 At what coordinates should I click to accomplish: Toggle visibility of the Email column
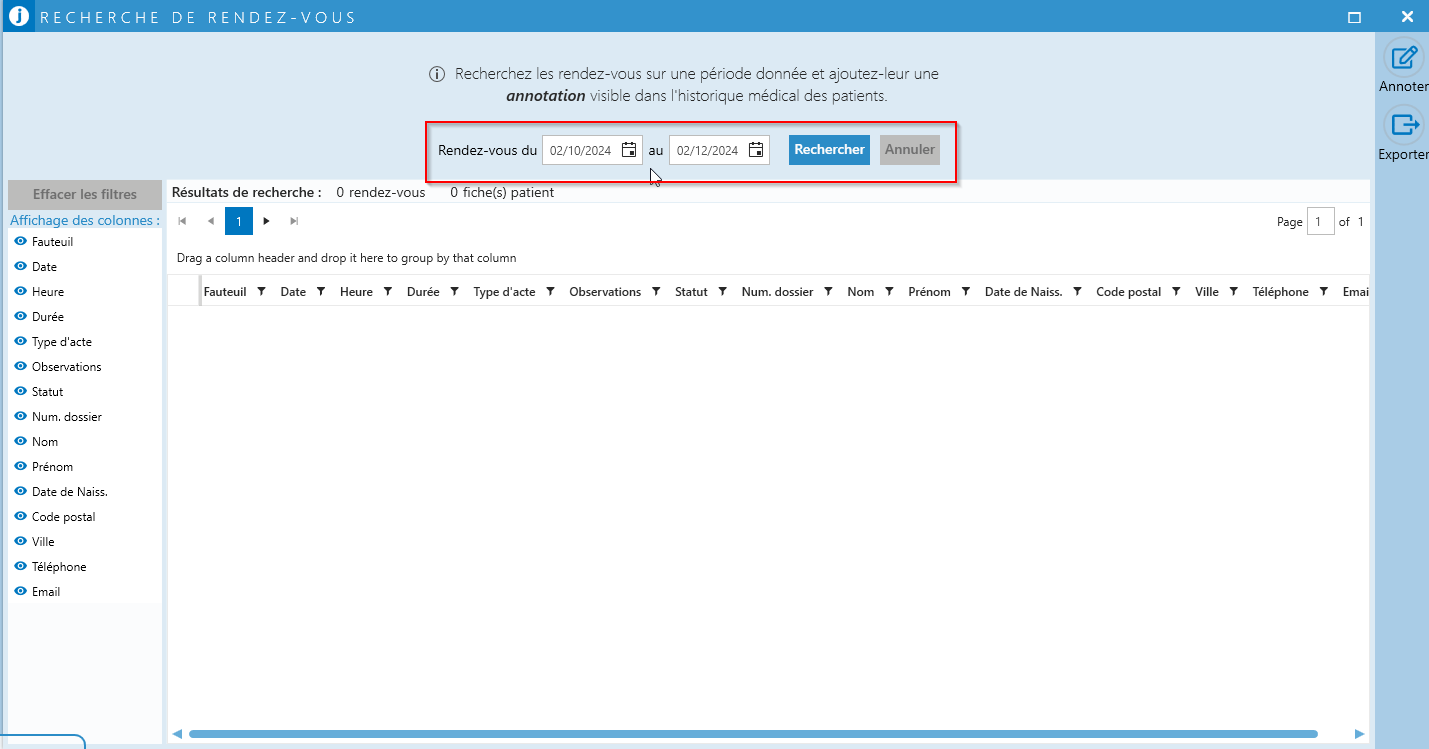click(21, 591)
